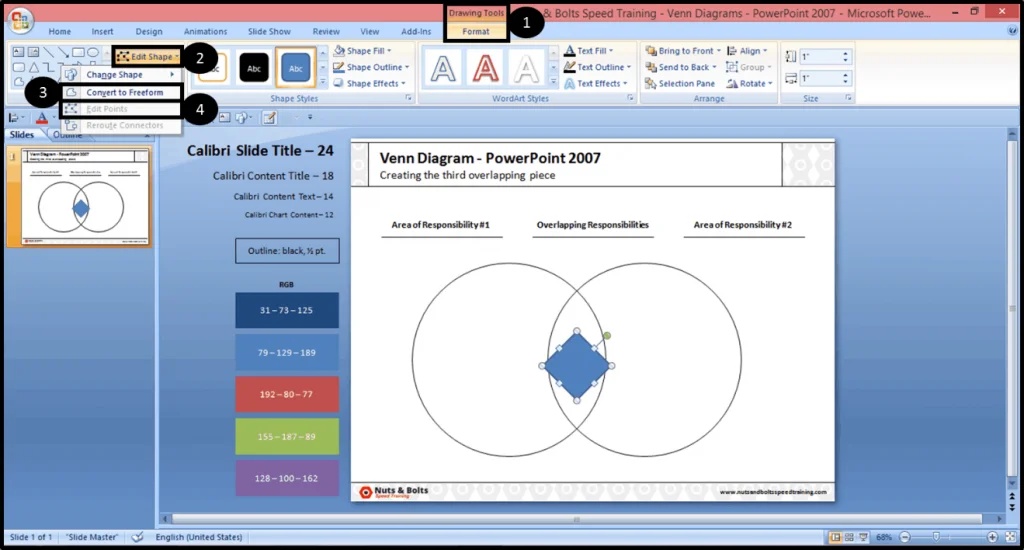Jump to previous slide using double-up arrow

pyautogui.click(x=1012, y=498)
